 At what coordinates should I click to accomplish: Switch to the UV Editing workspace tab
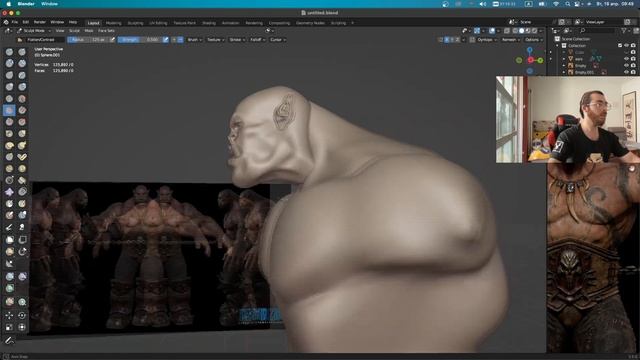pyautogui.click(x=158, y=23)
